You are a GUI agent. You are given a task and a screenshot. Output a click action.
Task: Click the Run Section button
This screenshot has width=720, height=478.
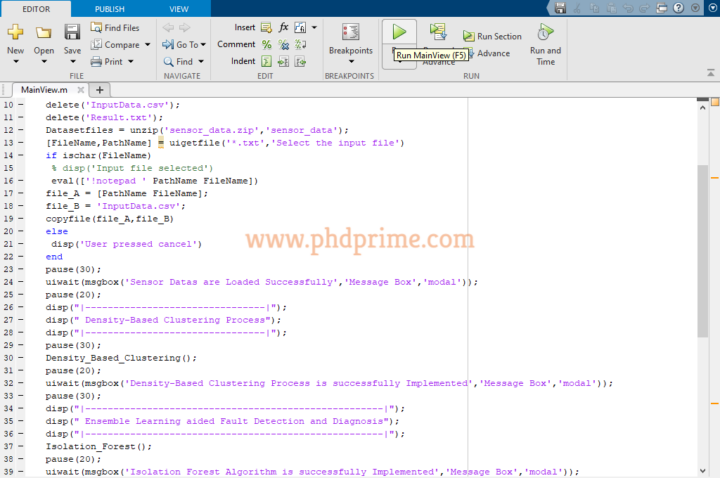tap(491, 36)
